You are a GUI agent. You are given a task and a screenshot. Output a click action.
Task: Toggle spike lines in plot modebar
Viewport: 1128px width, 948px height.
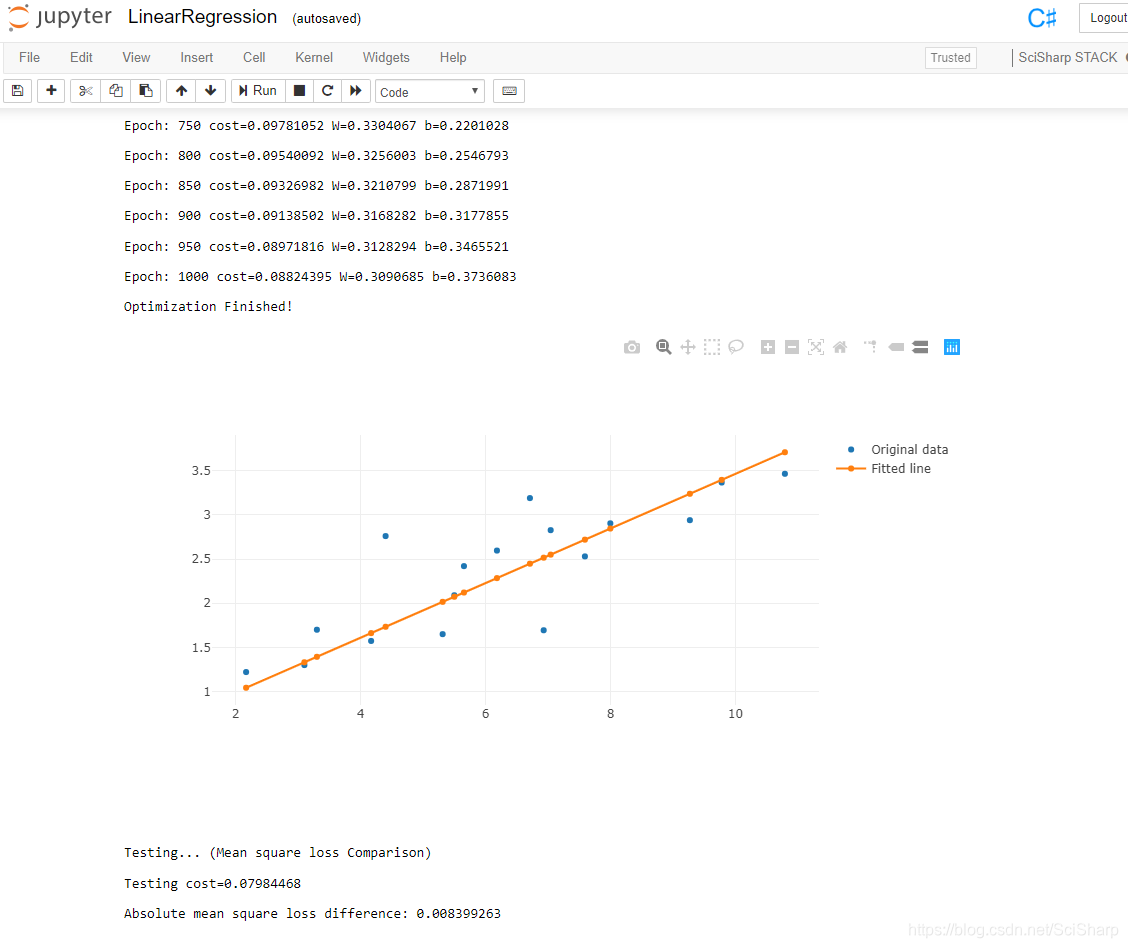point(871,347)
